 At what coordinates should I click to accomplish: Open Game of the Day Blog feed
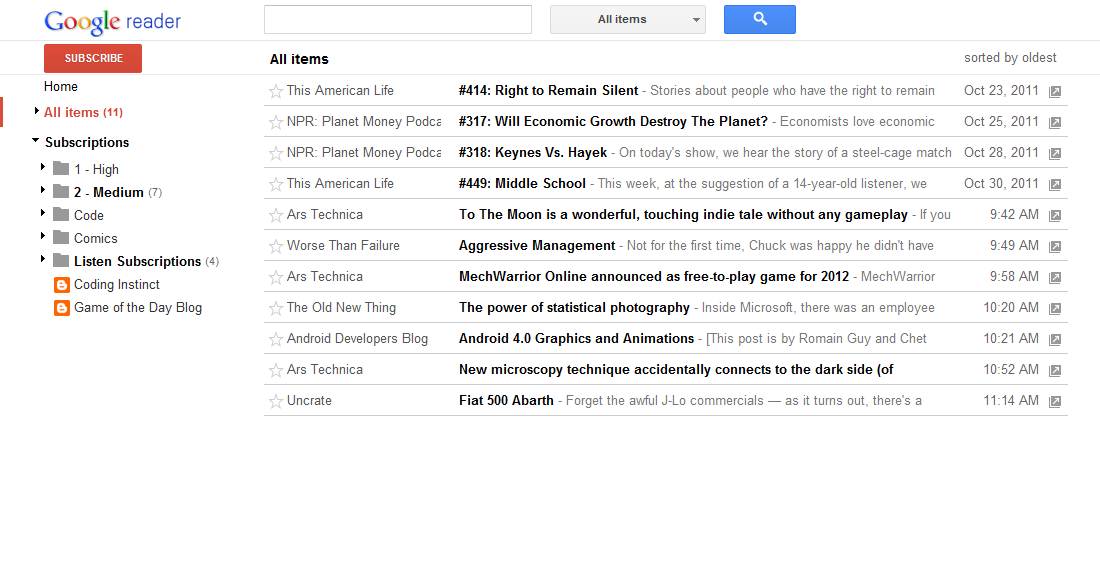pyautogui.click(x=128, y=308)
